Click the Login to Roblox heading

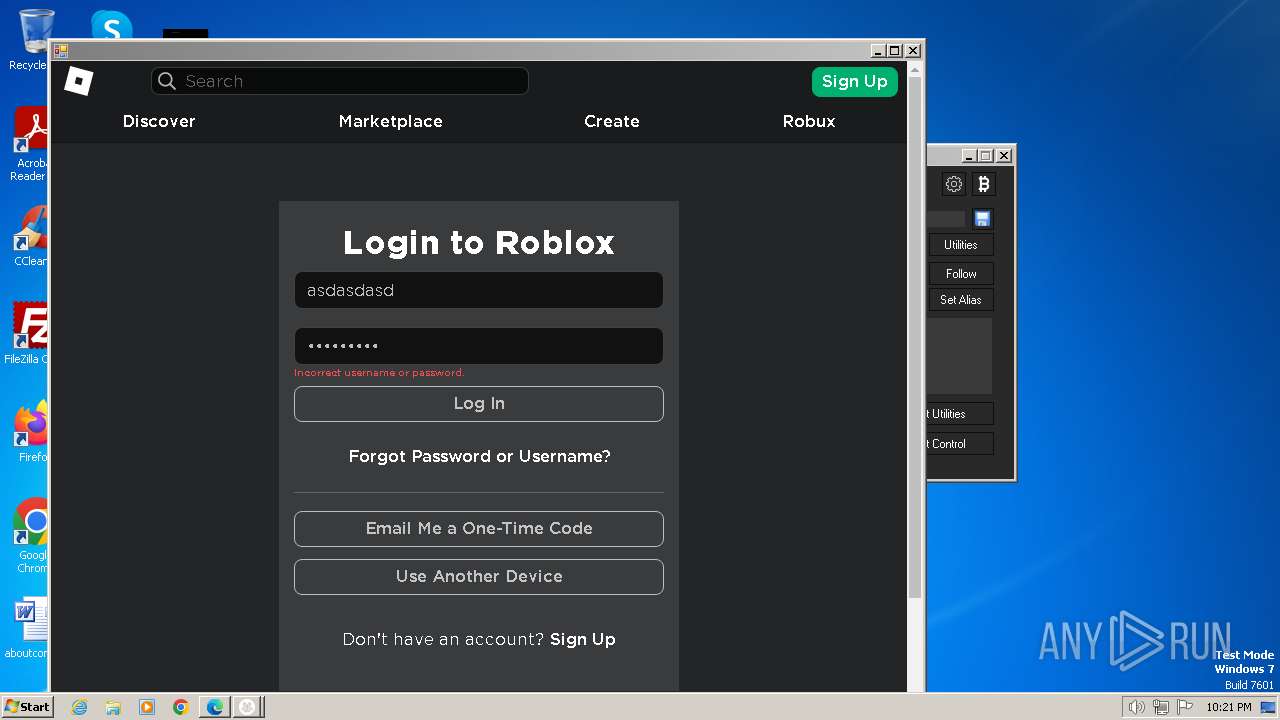(x=479, y=242)
